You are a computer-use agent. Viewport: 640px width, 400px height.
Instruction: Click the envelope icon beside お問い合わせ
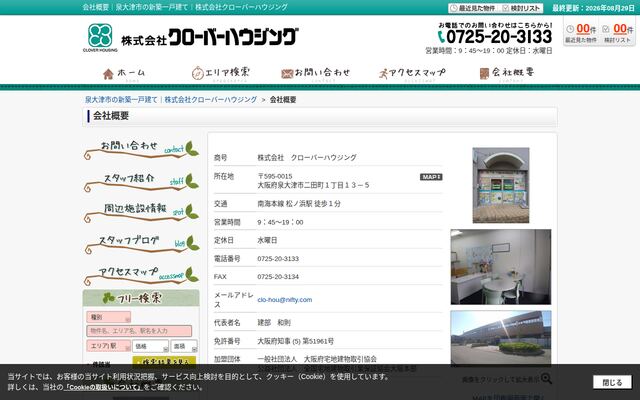tap(287, 74)
